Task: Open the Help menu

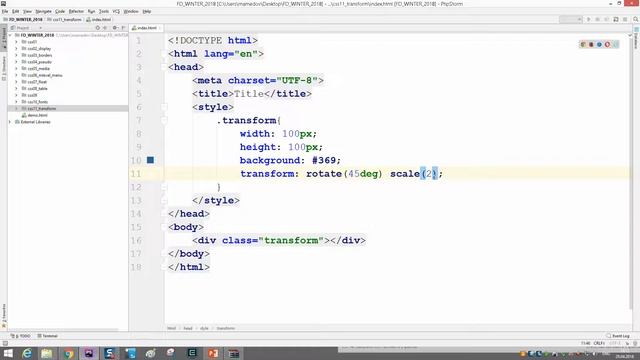Action: pyautogui.click(x=147, y=11)
